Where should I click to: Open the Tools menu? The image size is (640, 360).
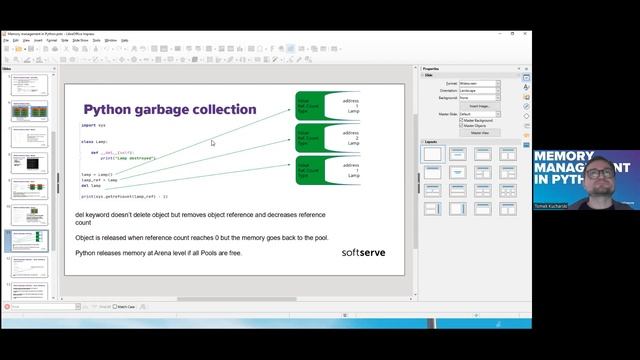coord(96,40)
